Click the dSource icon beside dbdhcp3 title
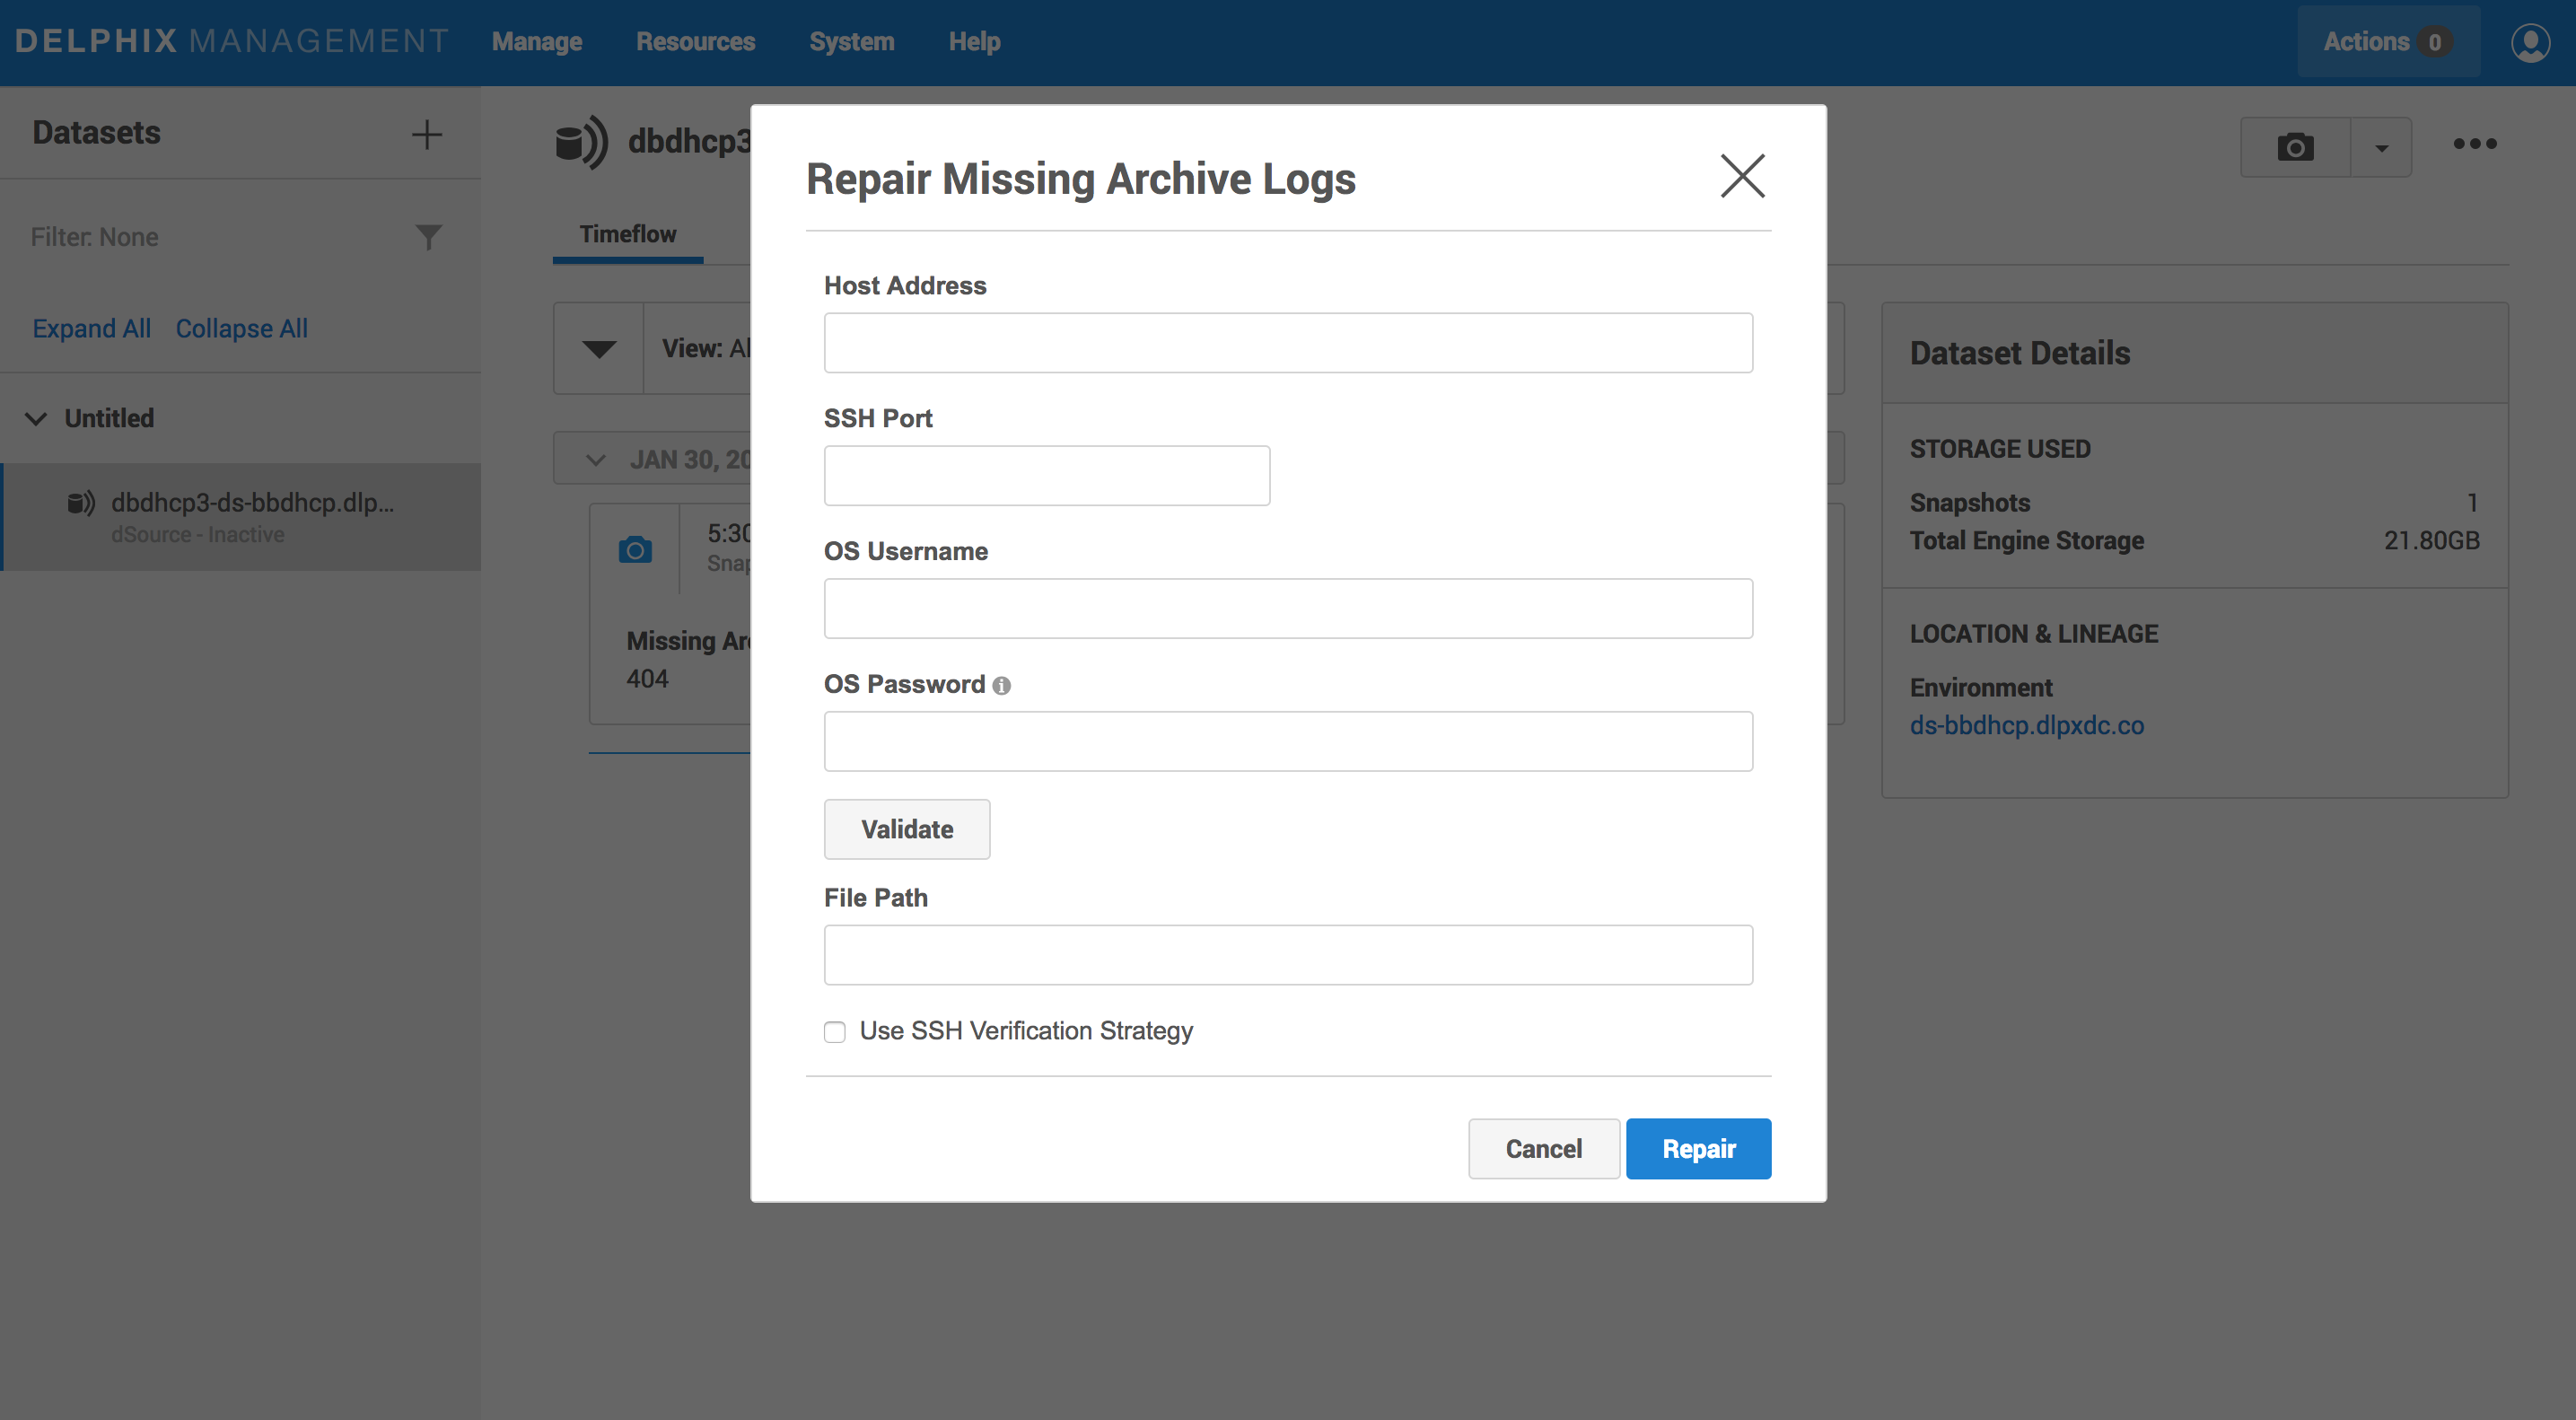This screenshot has height=1420, width=2576. [x=581, y=142]
